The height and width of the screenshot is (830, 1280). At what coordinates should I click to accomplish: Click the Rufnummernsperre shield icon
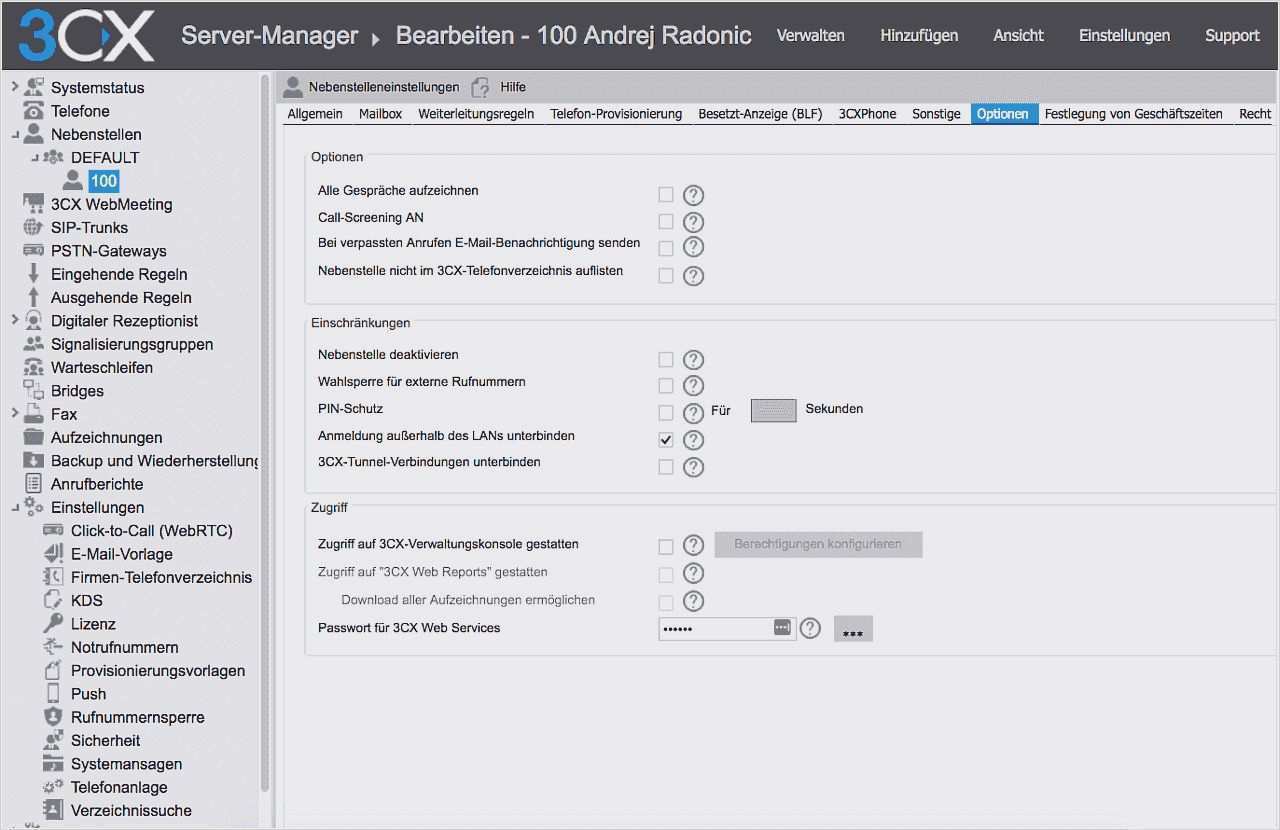pyautogui.click(x=53, y=717)
